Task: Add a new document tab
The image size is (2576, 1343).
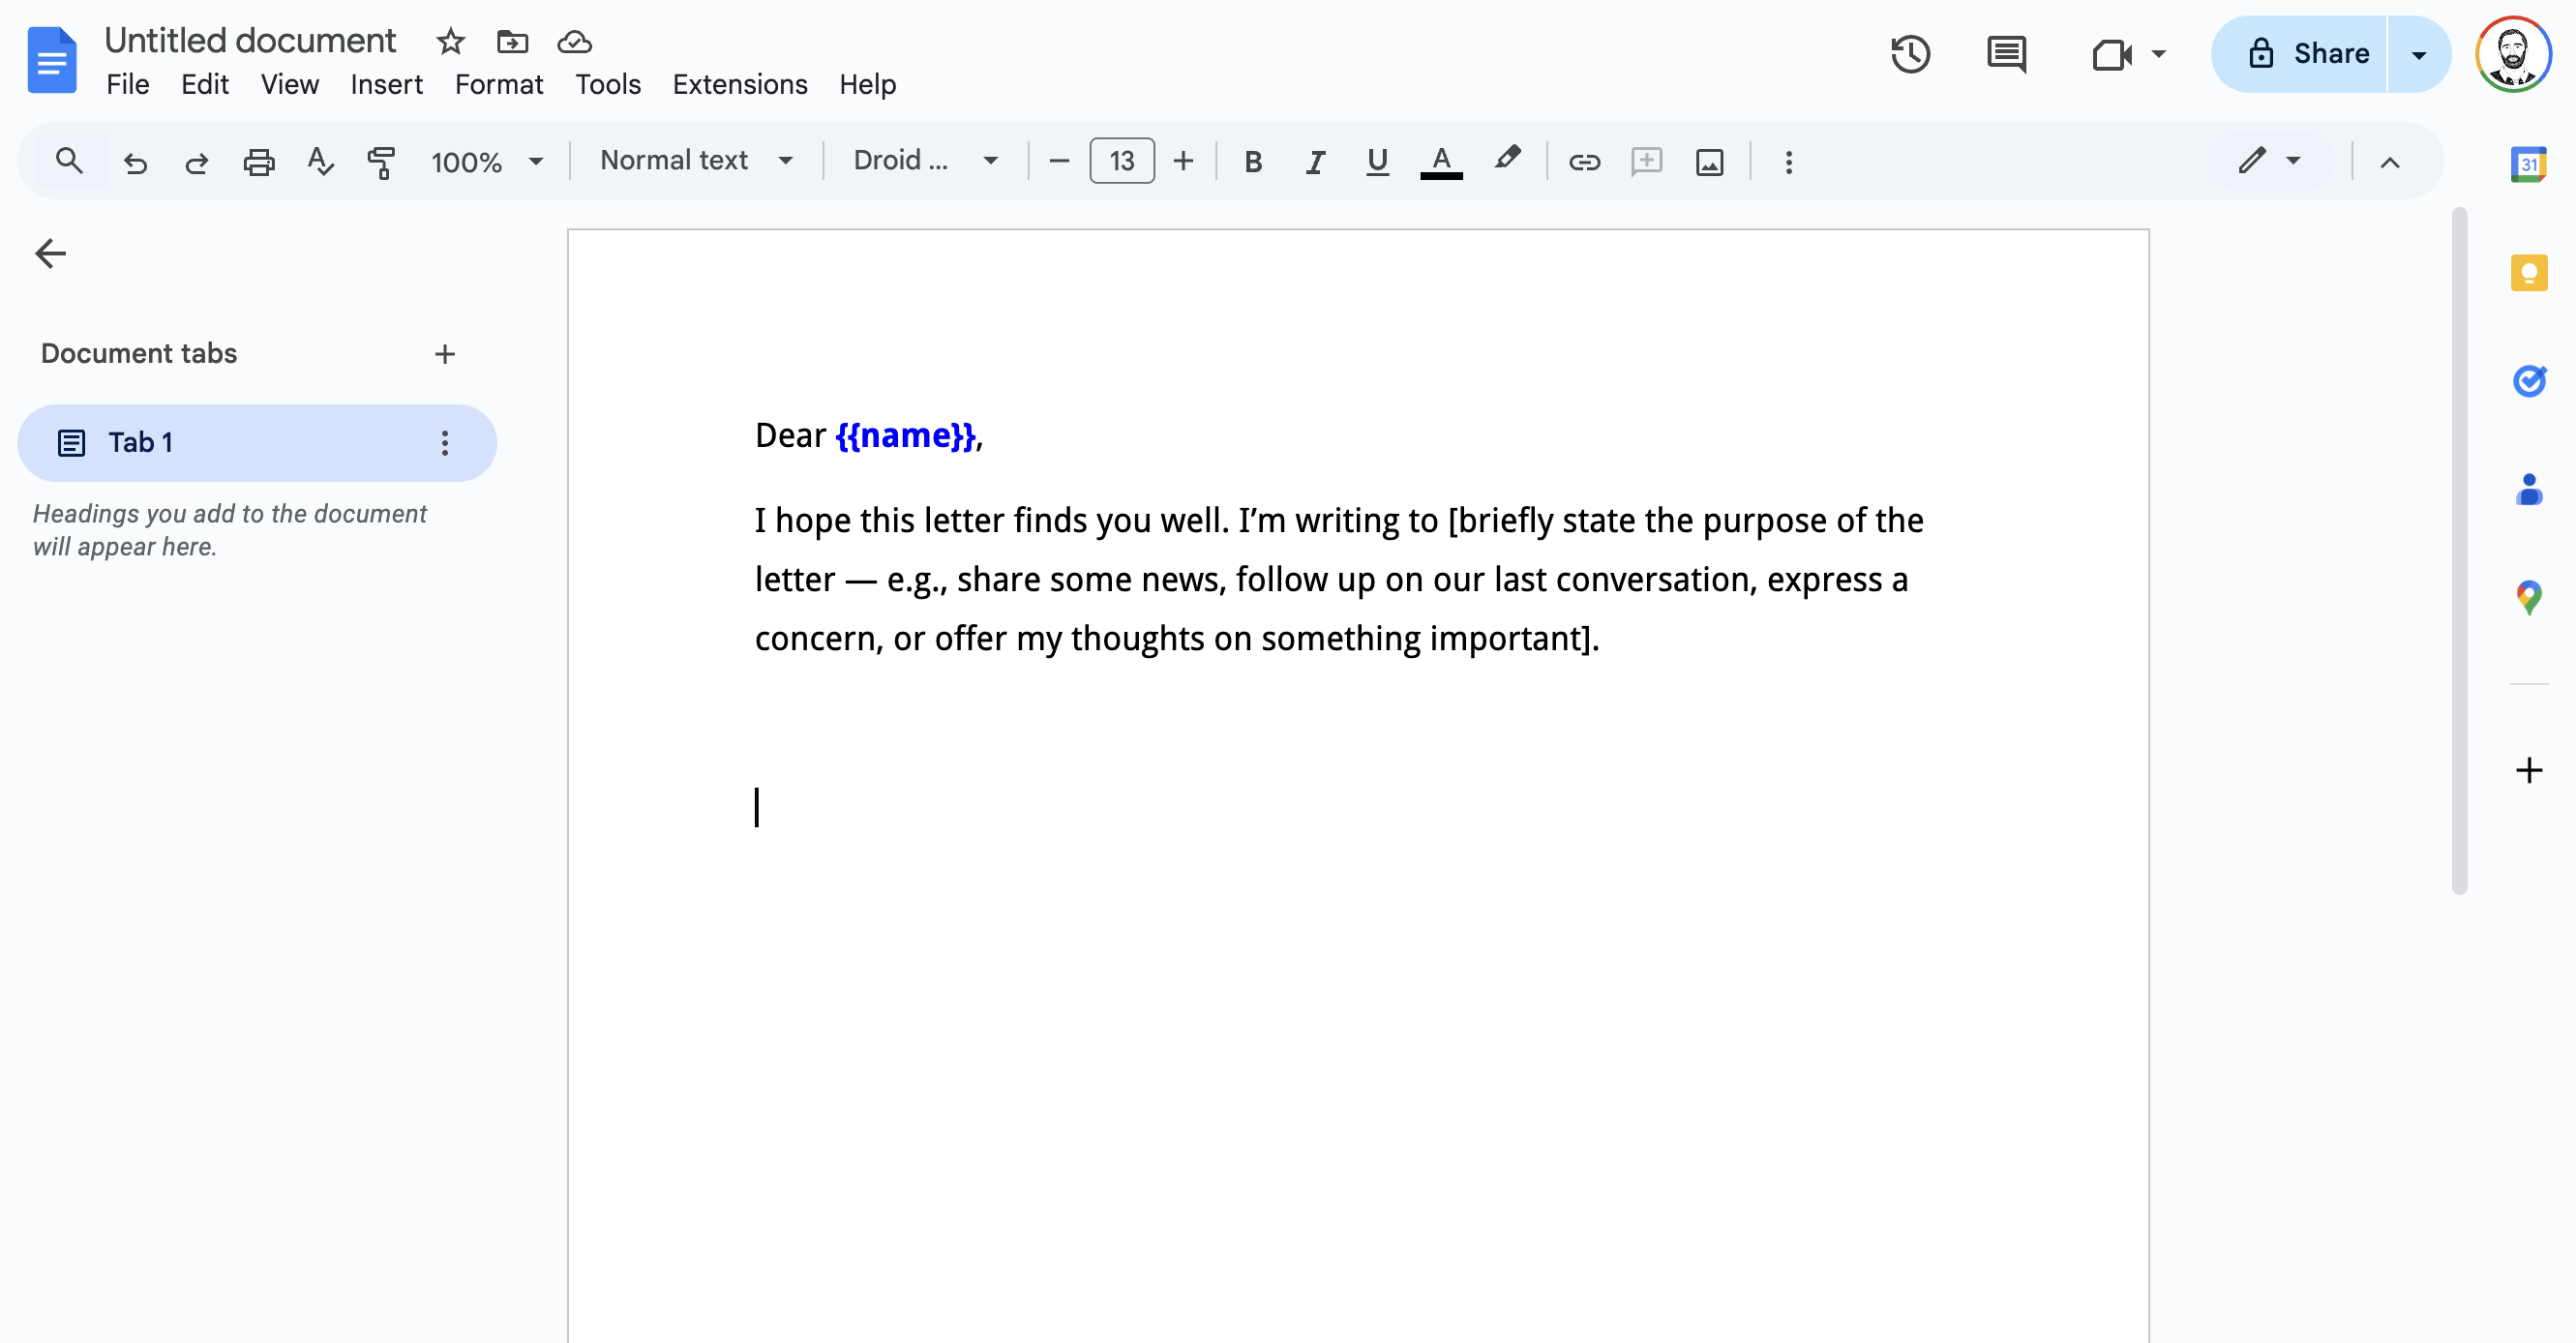Action: click(445, 353)
